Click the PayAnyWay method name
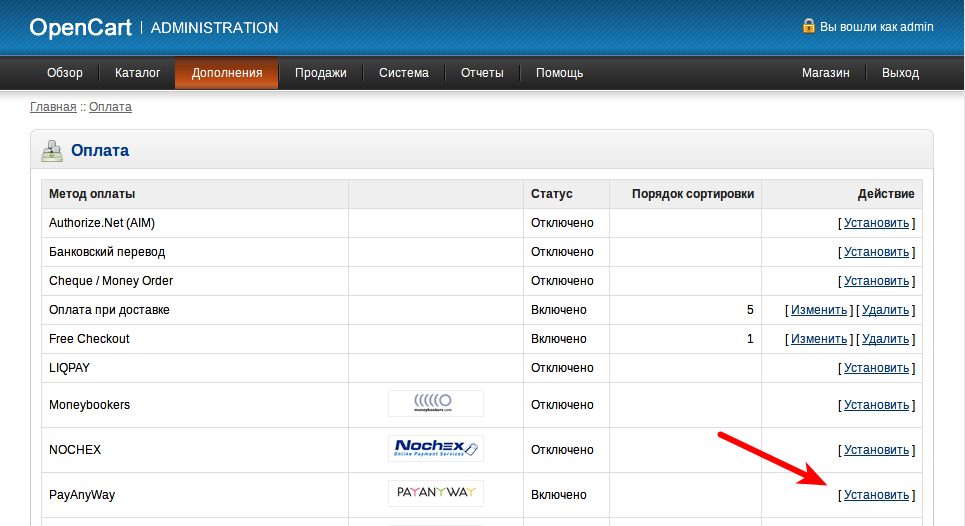The height and width of the screenshot is (526, 965). [x=82, y=495]
